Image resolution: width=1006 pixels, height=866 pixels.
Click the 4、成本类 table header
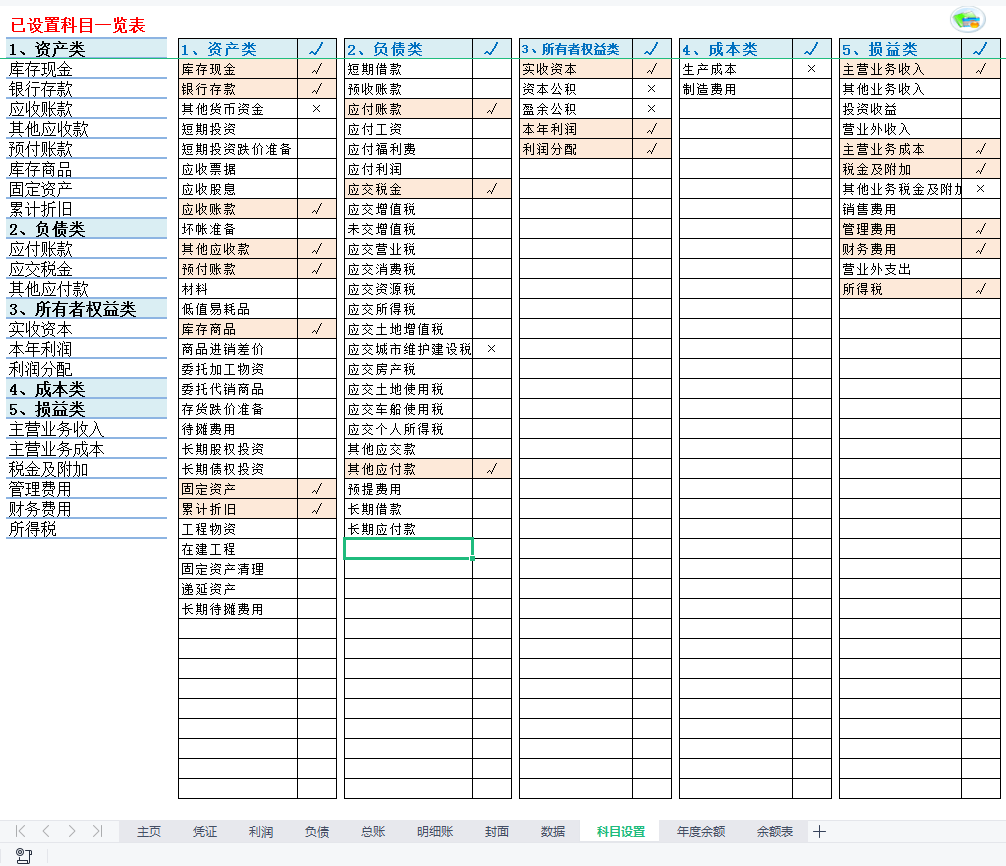click(x=736, y=49)
